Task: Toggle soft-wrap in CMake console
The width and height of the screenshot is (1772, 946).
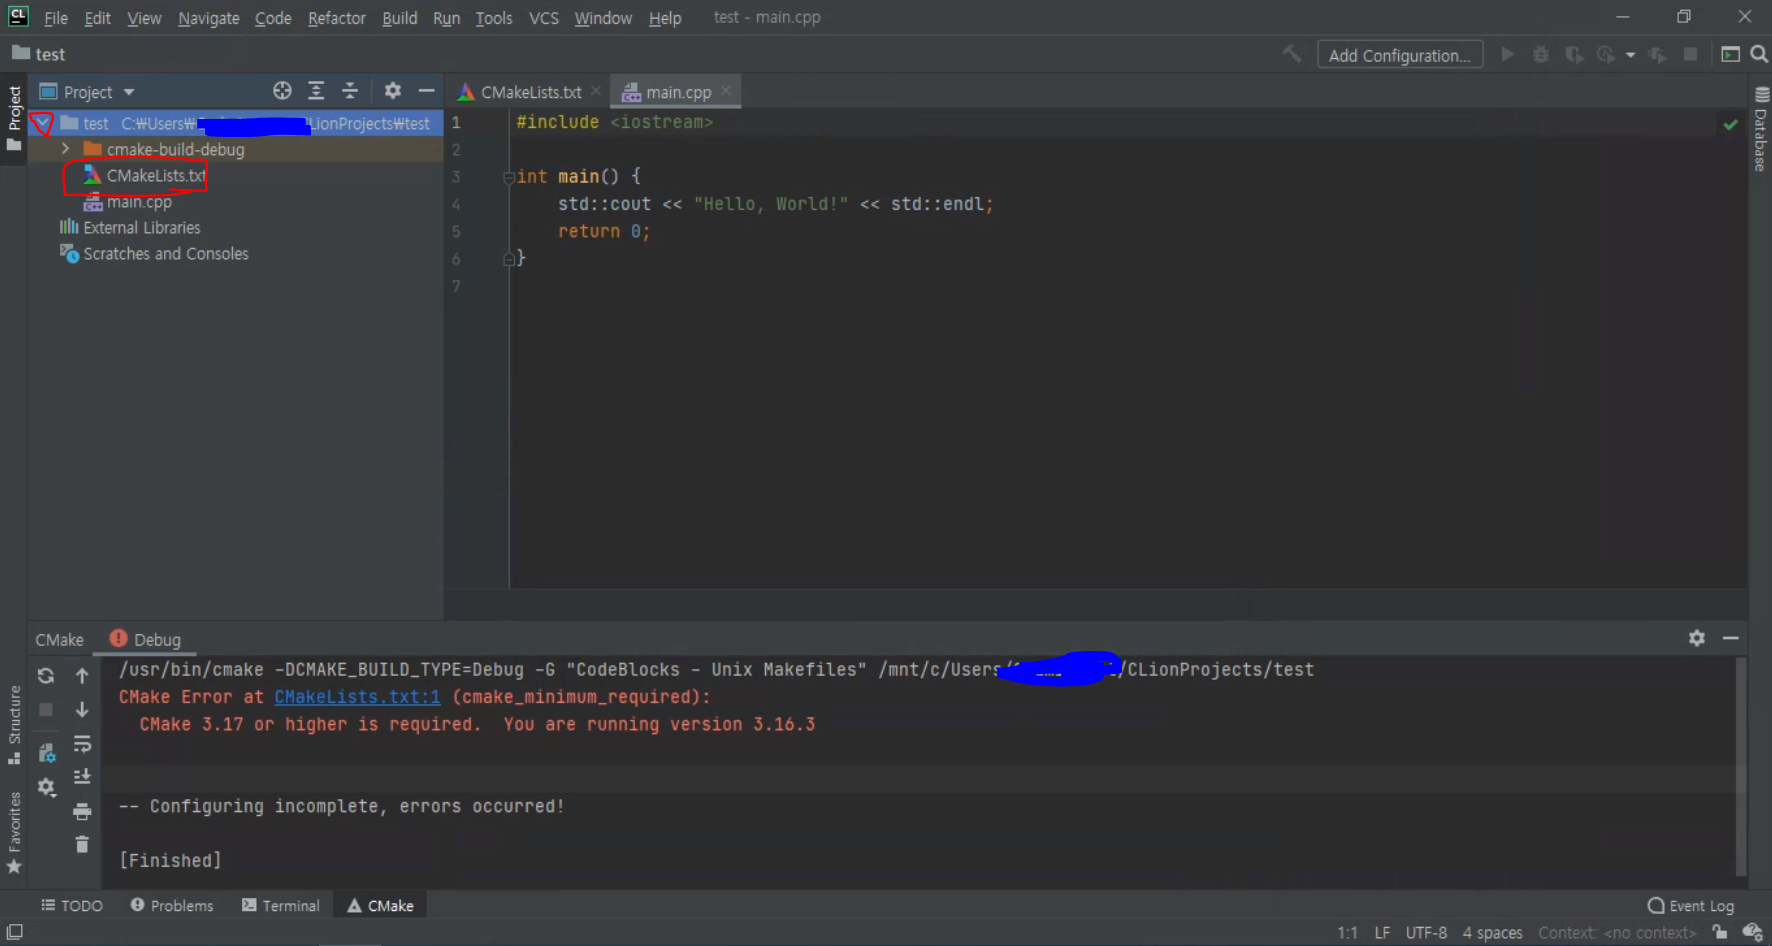Action: click(x=83, y=744)
